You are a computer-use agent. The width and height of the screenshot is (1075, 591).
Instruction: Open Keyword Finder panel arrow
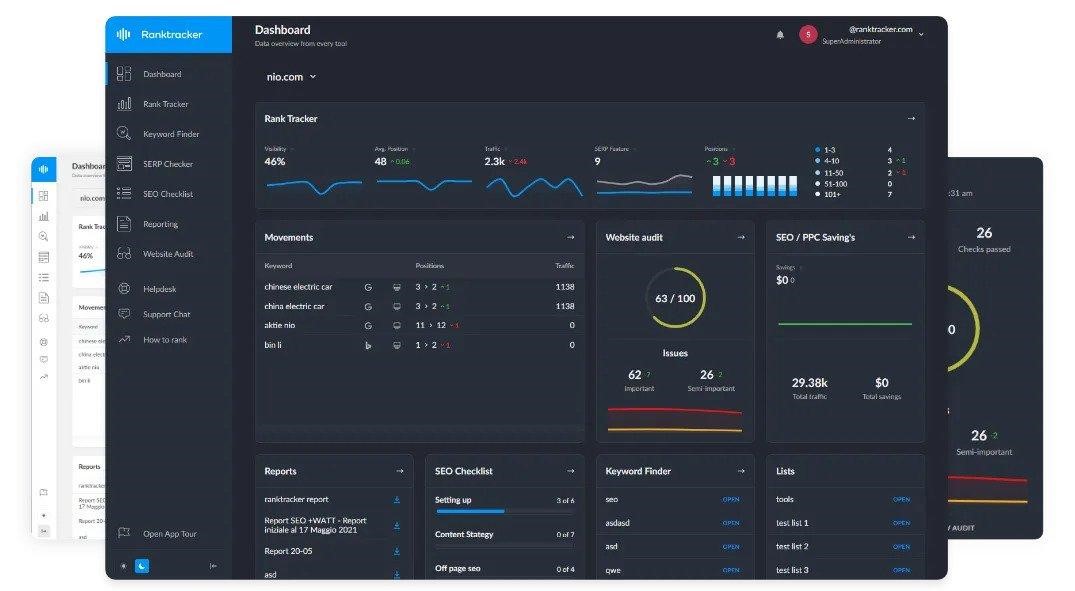point(741,471)
